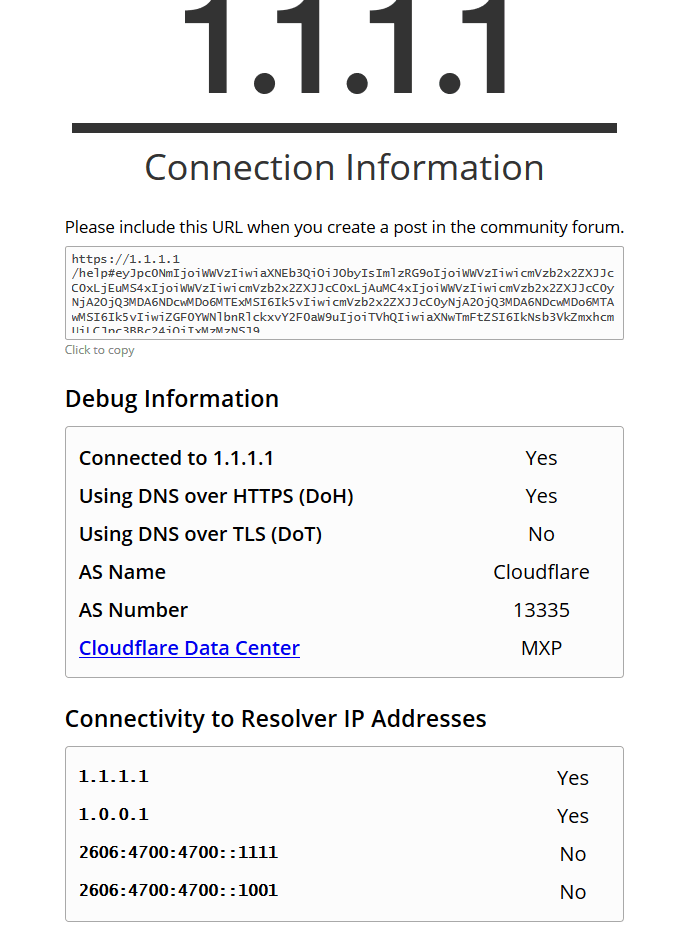This screenshot has width=690, height=925.
Task: Click the debug URL text box
Action: click(344, 293)
